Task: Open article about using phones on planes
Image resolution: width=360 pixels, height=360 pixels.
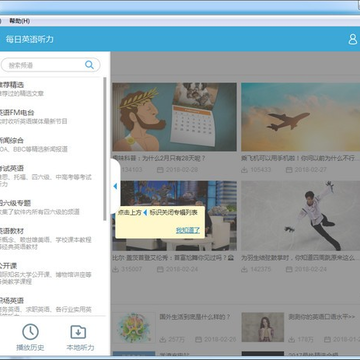Action: pos(300,158)
